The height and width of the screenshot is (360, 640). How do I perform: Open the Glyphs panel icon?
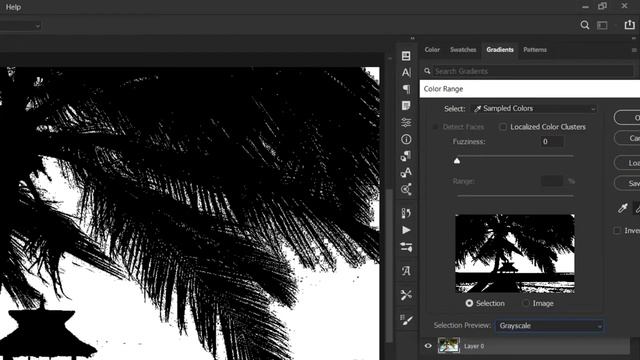[x=406, y=271]
